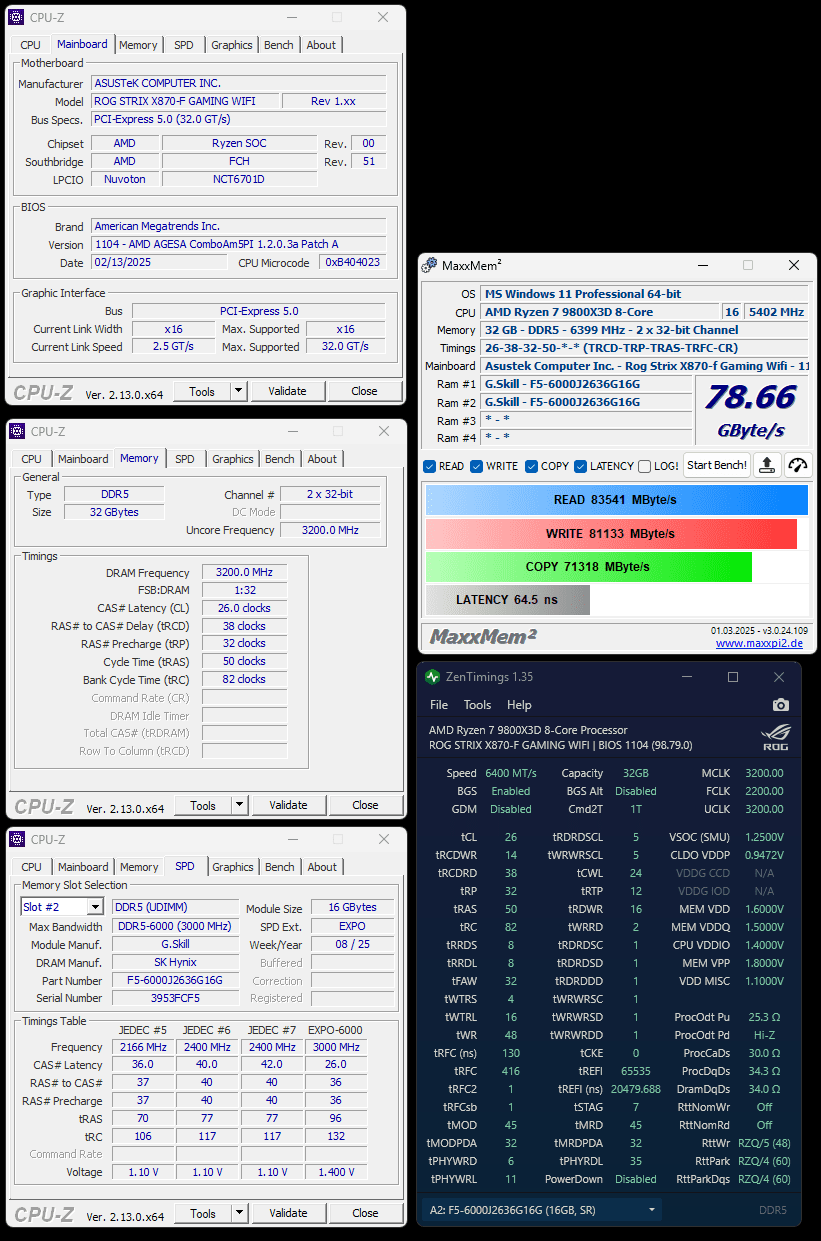821x1241 pixels.
Task: Open the Help menu in ZenTimings
Action: pos(519,705)
